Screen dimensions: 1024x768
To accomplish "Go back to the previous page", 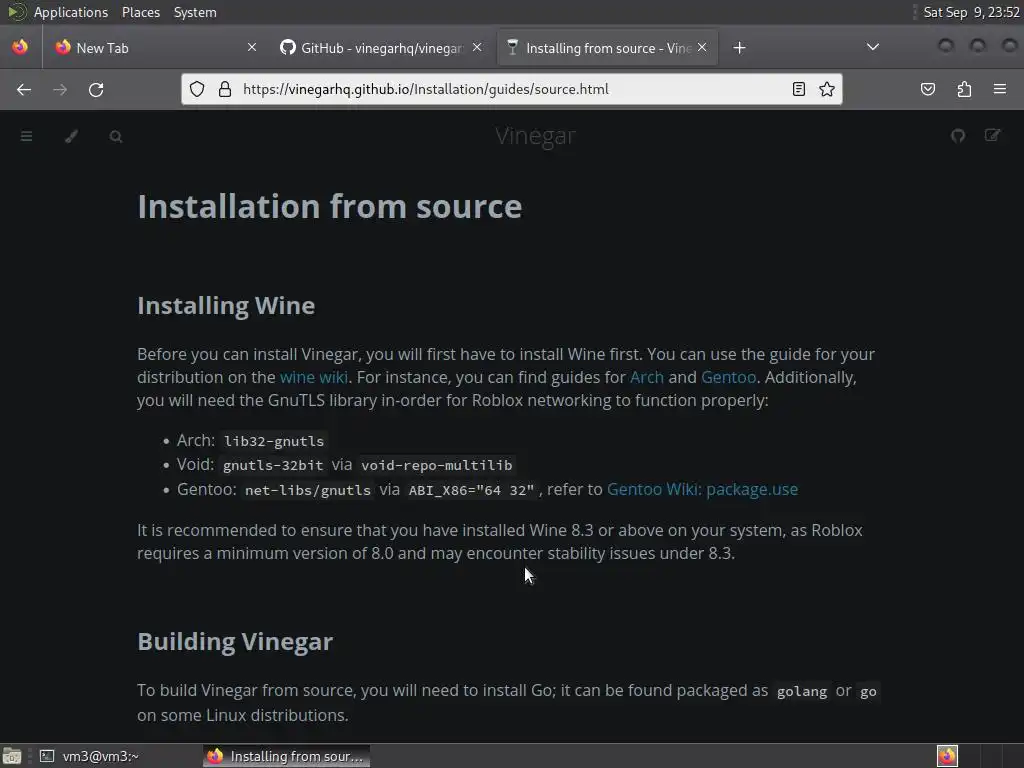I will click(x=24, y=89).
